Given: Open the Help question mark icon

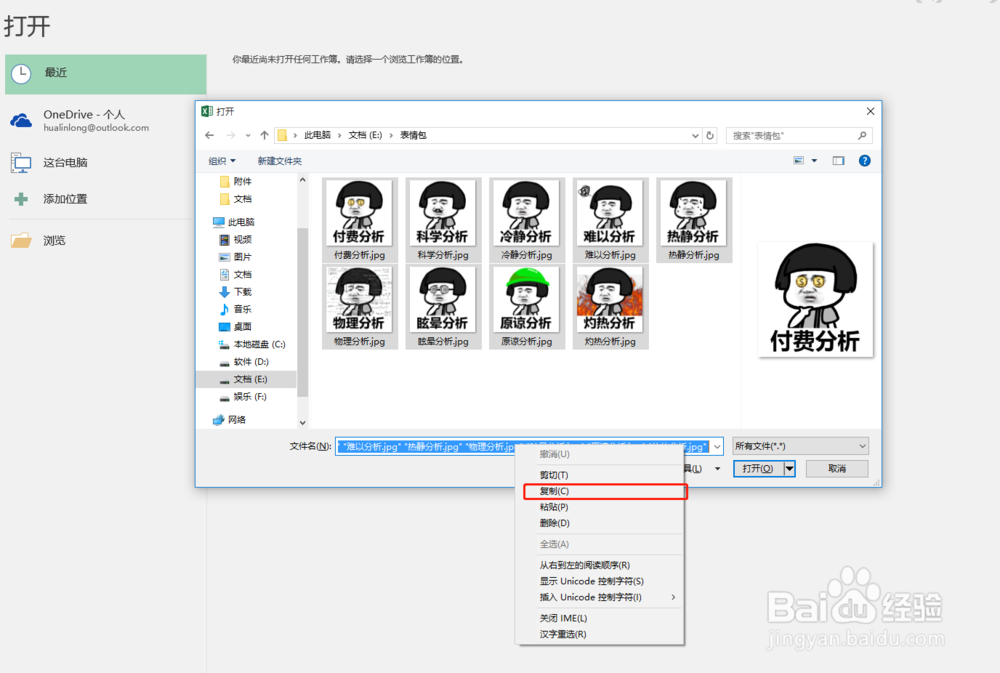Looking at the screenshot, I should coord(864,161).
